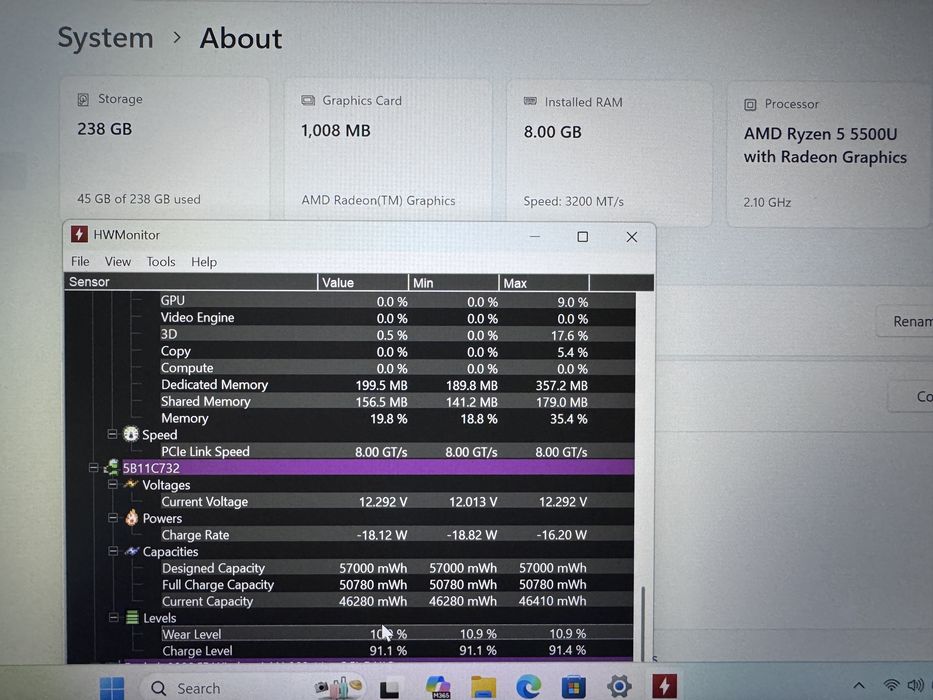
Task: Open File Explorer from the taskbar
Action: pos(483,688)
